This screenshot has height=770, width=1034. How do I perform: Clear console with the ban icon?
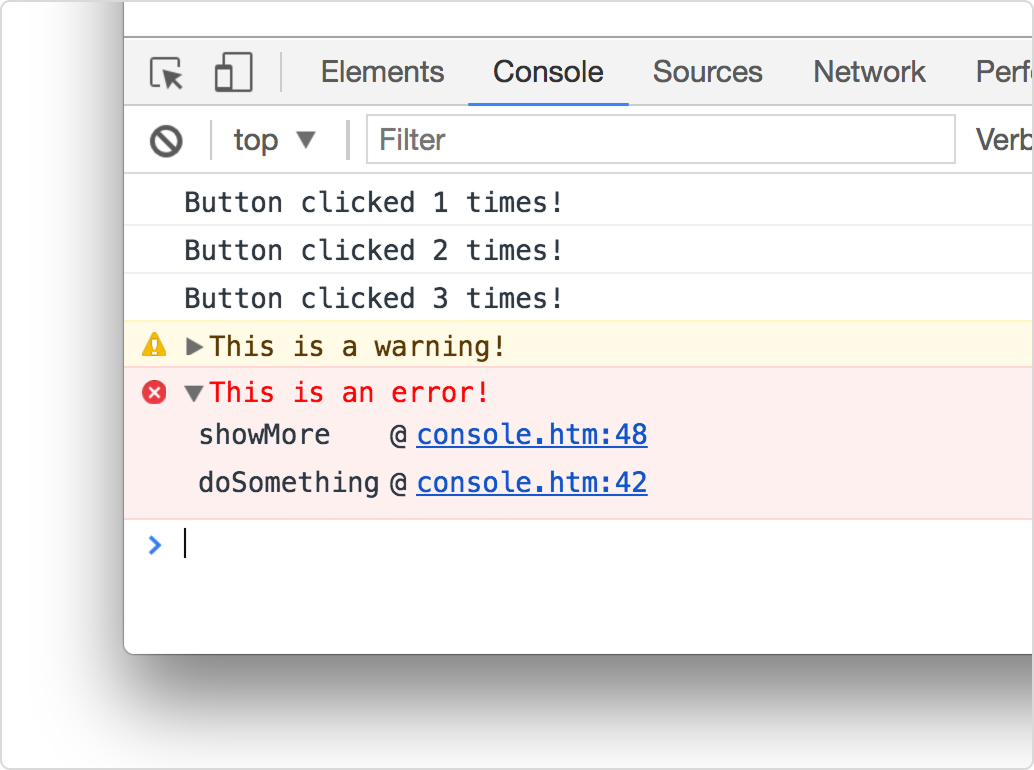[x=166, y=140]
